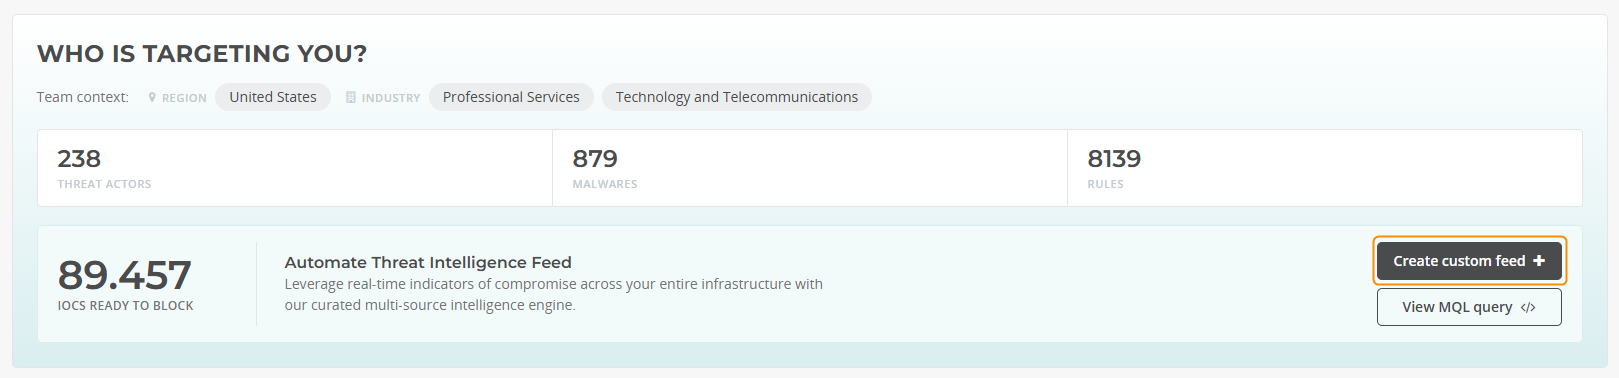Click the plus icon on Create custom feed
This screenshot has height=378, width=1619.
pyautogui.click(x=1539, y=261)
